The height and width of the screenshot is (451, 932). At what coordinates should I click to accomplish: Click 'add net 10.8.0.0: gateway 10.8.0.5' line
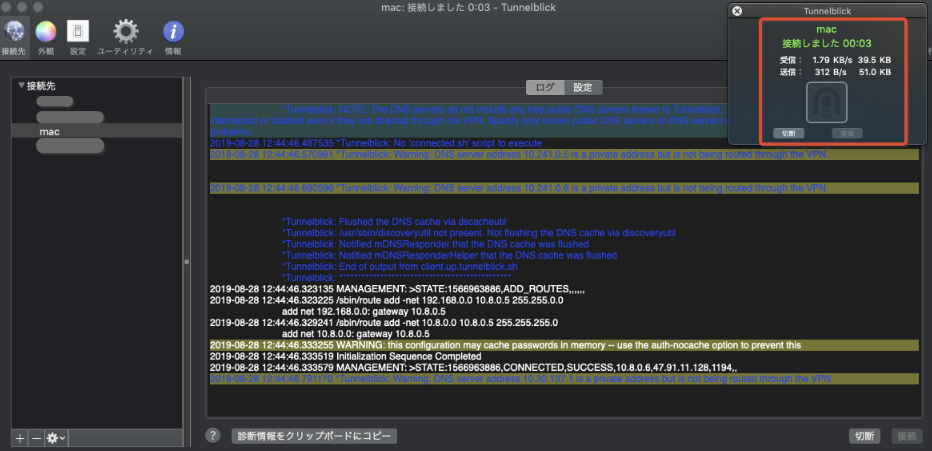pyautogui.click(x=356, y=334)
